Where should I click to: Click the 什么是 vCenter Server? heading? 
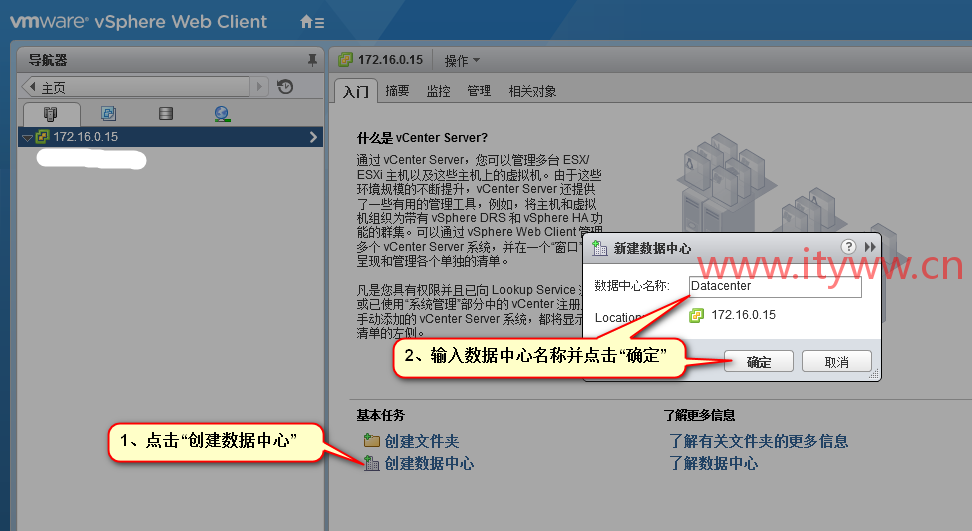422,138
